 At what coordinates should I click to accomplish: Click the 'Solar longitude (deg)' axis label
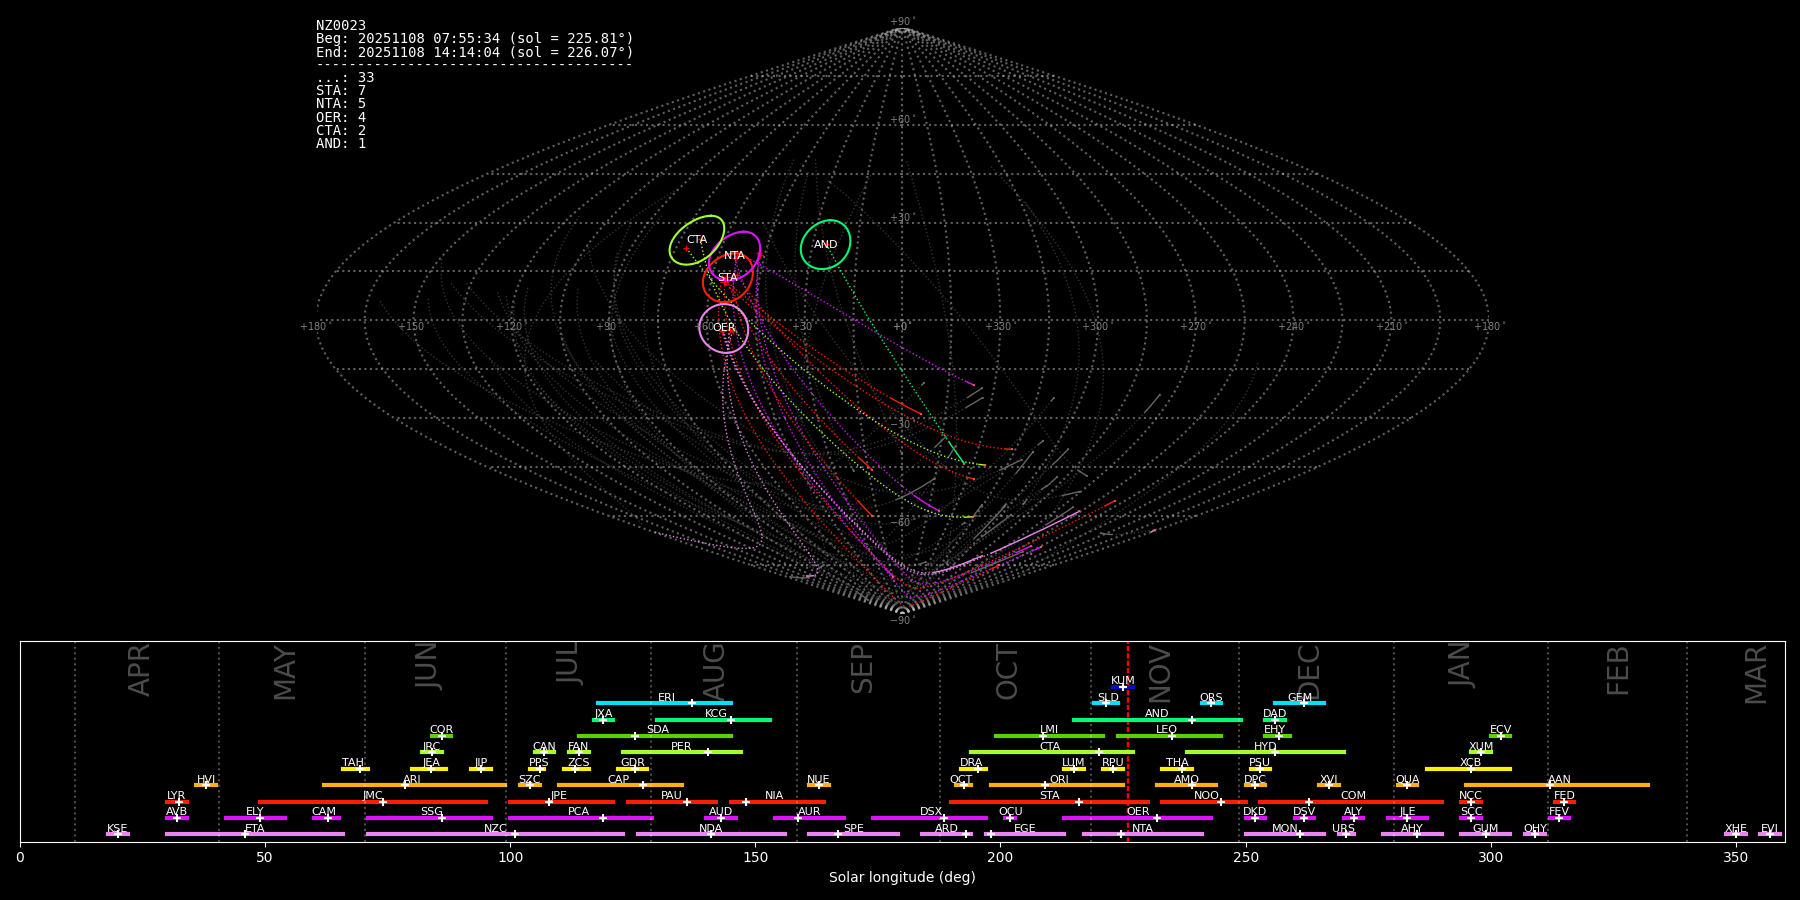(902, 878)
